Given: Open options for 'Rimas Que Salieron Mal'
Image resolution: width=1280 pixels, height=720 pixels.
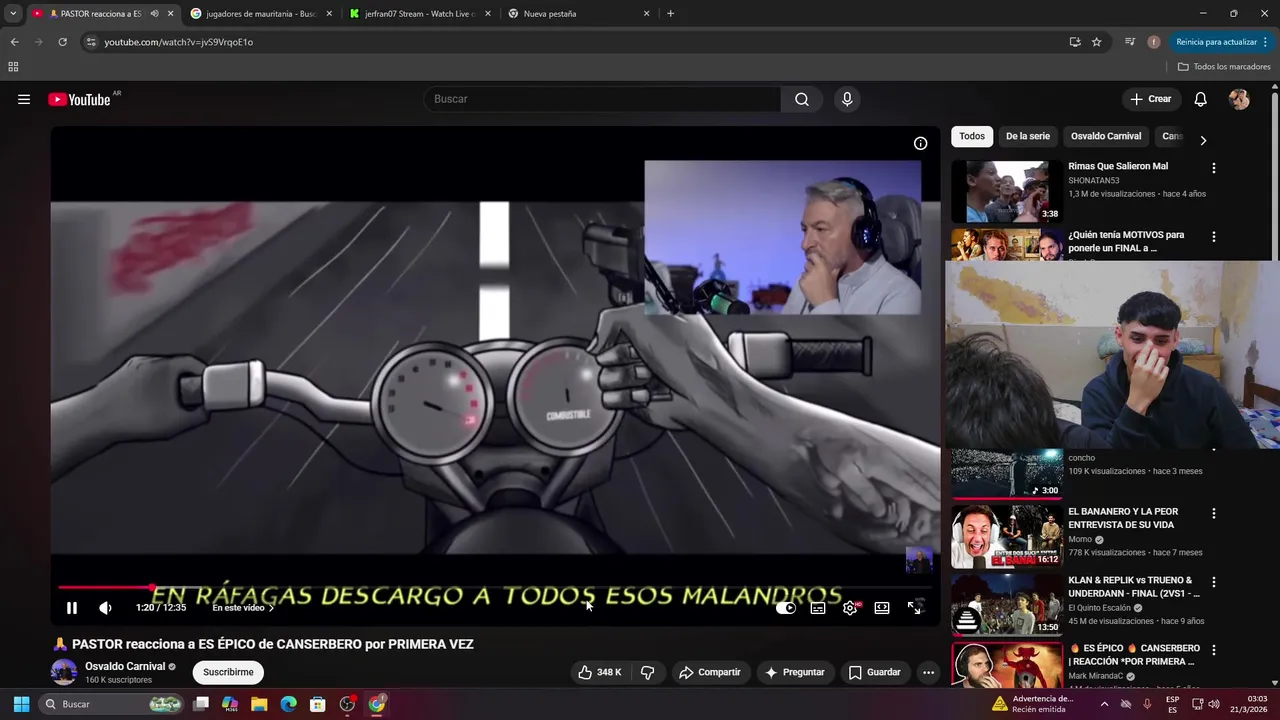Looking at the screenshot, I should point(1214,168).
